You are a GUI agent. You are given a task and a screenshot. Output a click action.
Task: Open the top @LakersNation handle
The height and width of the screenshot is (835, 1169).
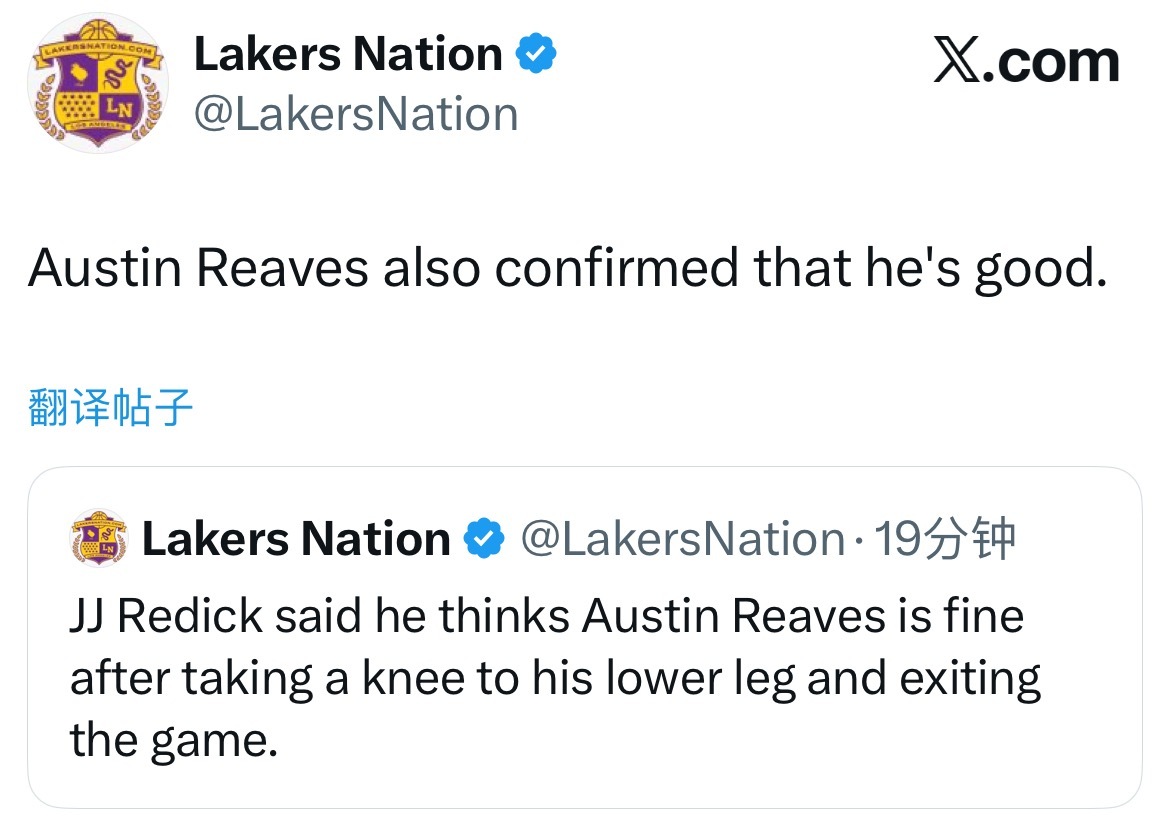356,114
